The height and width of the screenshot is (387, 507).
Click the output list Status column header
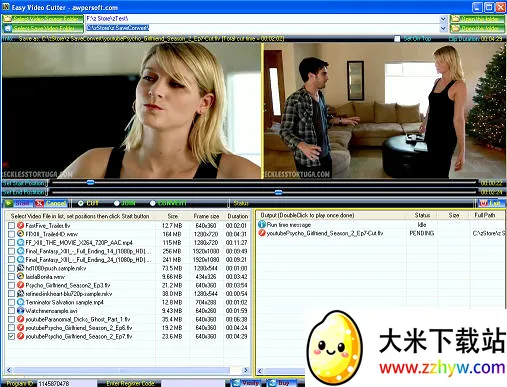422,215
